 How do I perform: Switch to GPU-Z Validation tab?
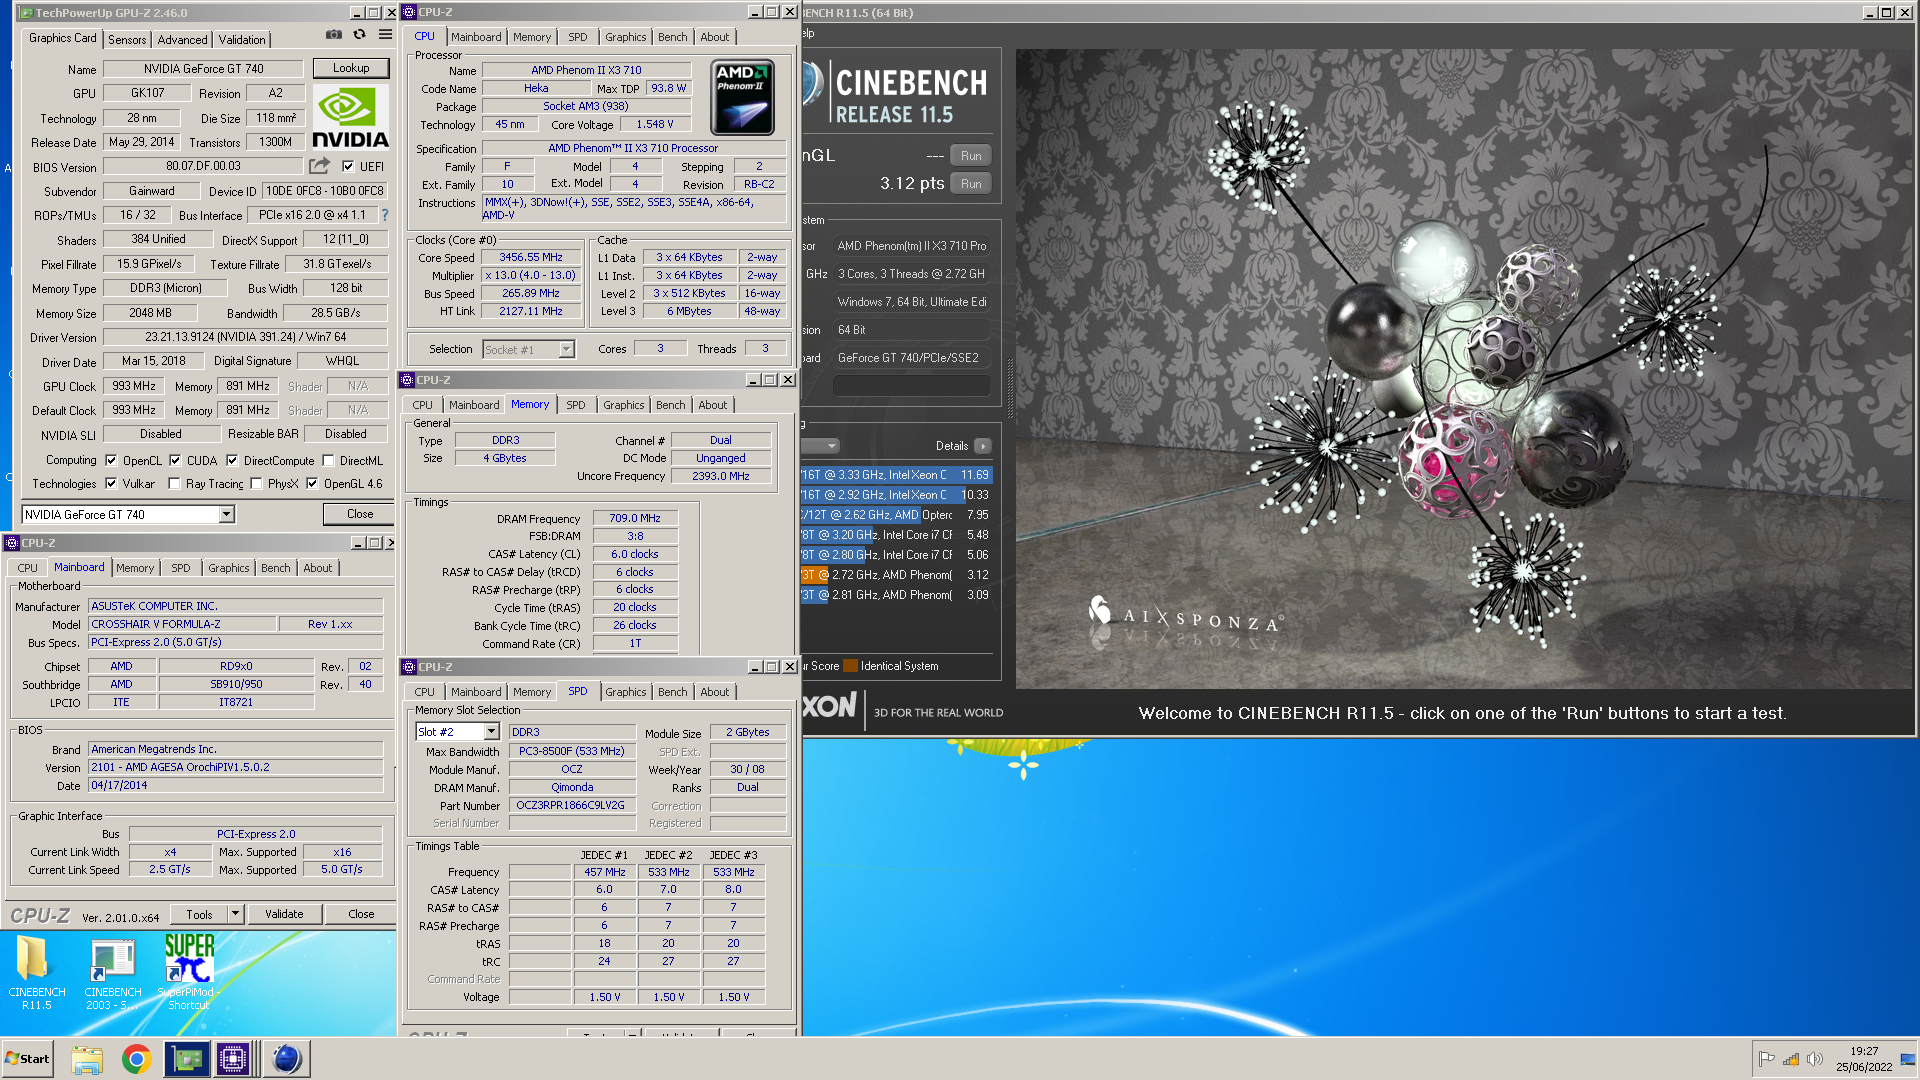(242, 40)
